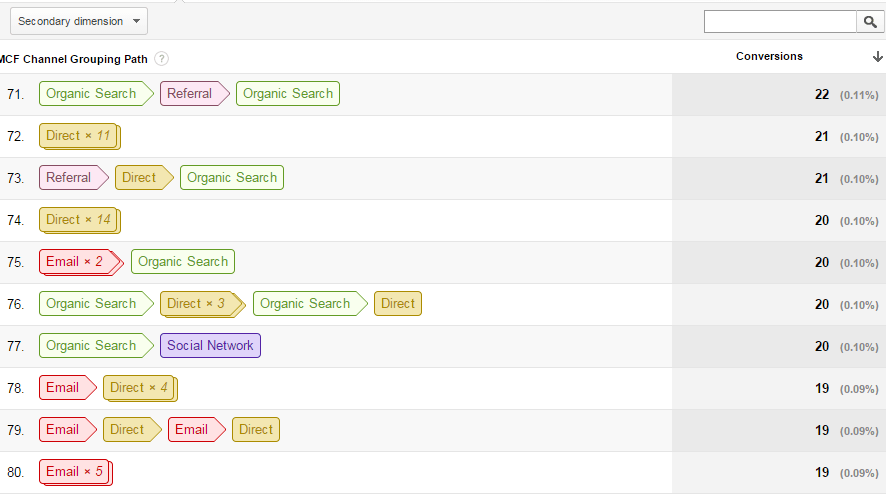This screenshot has width=886, height=498.
Task: Click the Direct × 14 tag
Action: pos(80,220)
